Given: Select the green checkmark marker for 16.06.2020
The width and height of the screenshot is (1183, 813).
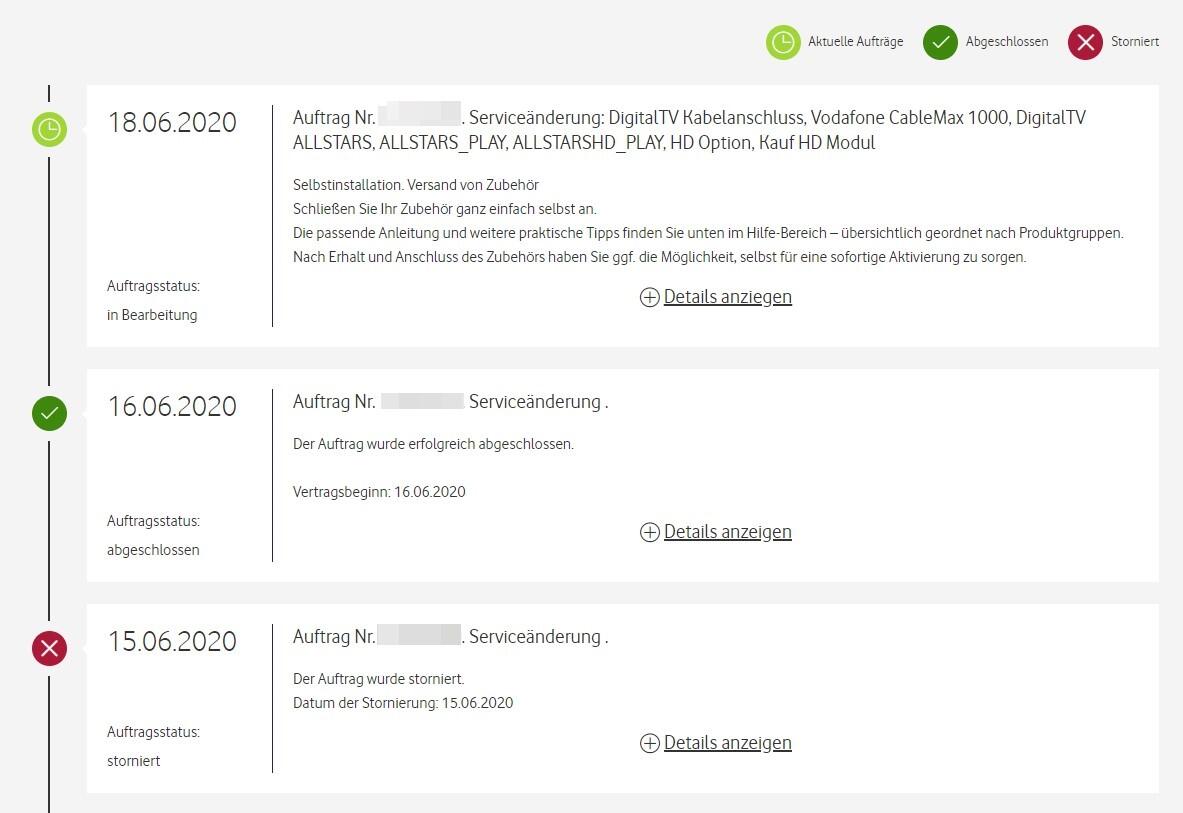Looking at the screenshot, I should [x=49, y=413].
